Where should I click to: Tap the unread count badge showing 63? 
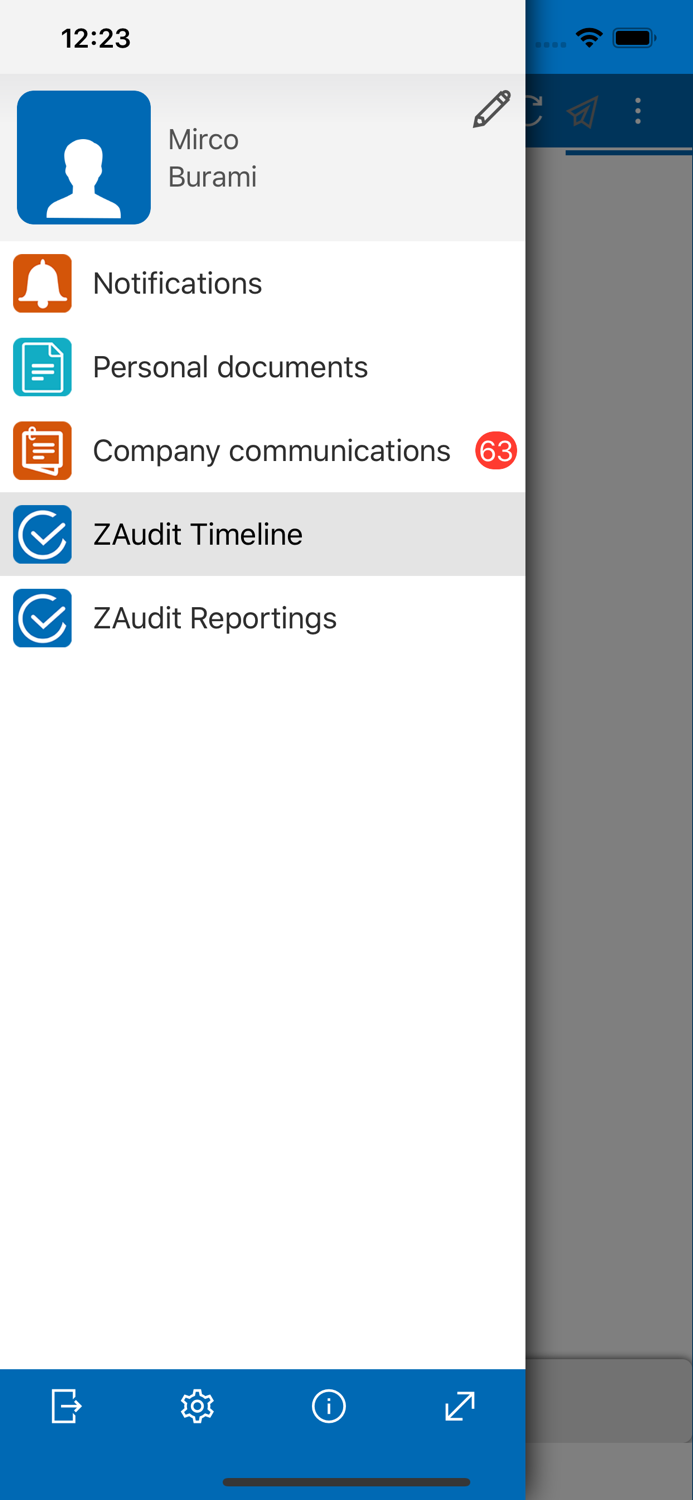click(x=497, y=451)
